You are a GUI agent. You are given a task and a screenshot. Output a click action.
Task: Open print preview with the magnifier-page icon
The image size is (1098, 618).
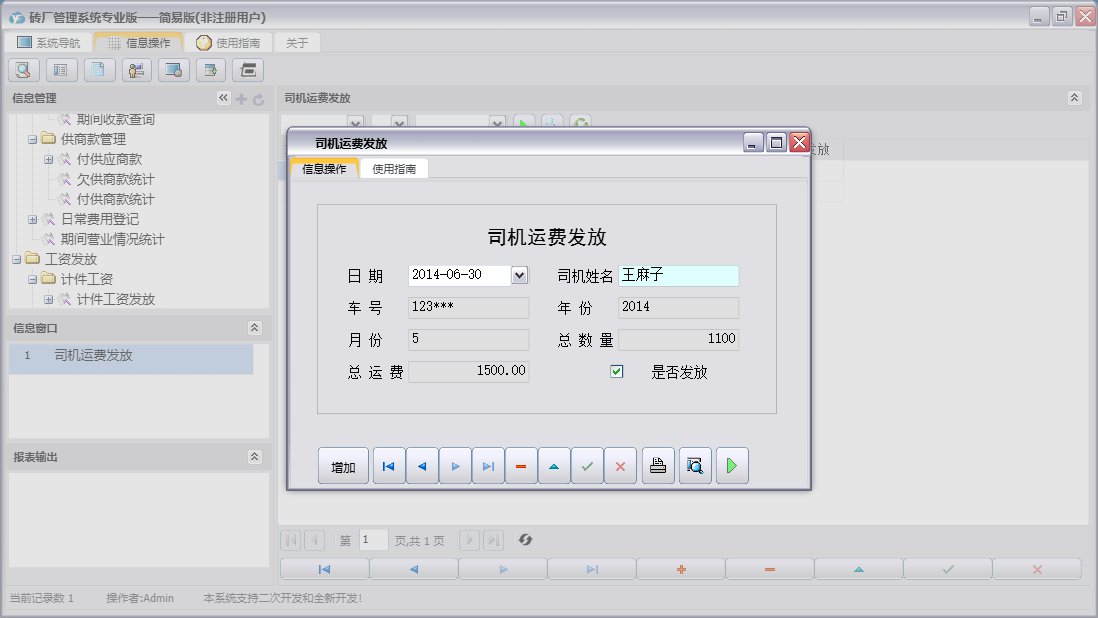[x=695, y=466]
